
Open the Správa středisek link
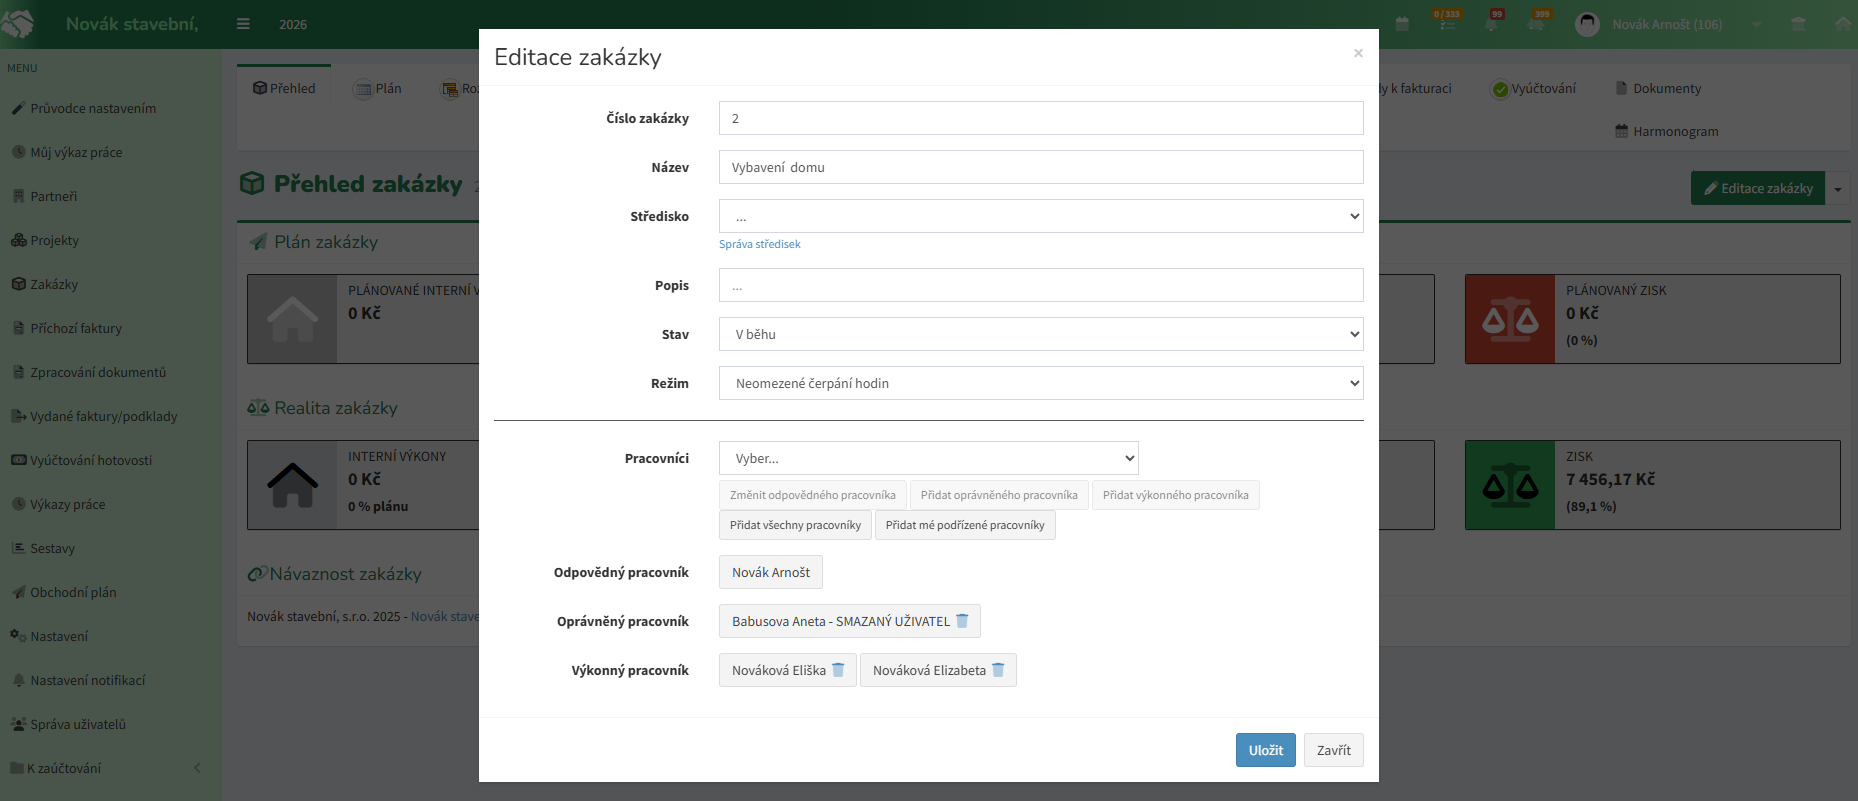(x=760, y=244)
